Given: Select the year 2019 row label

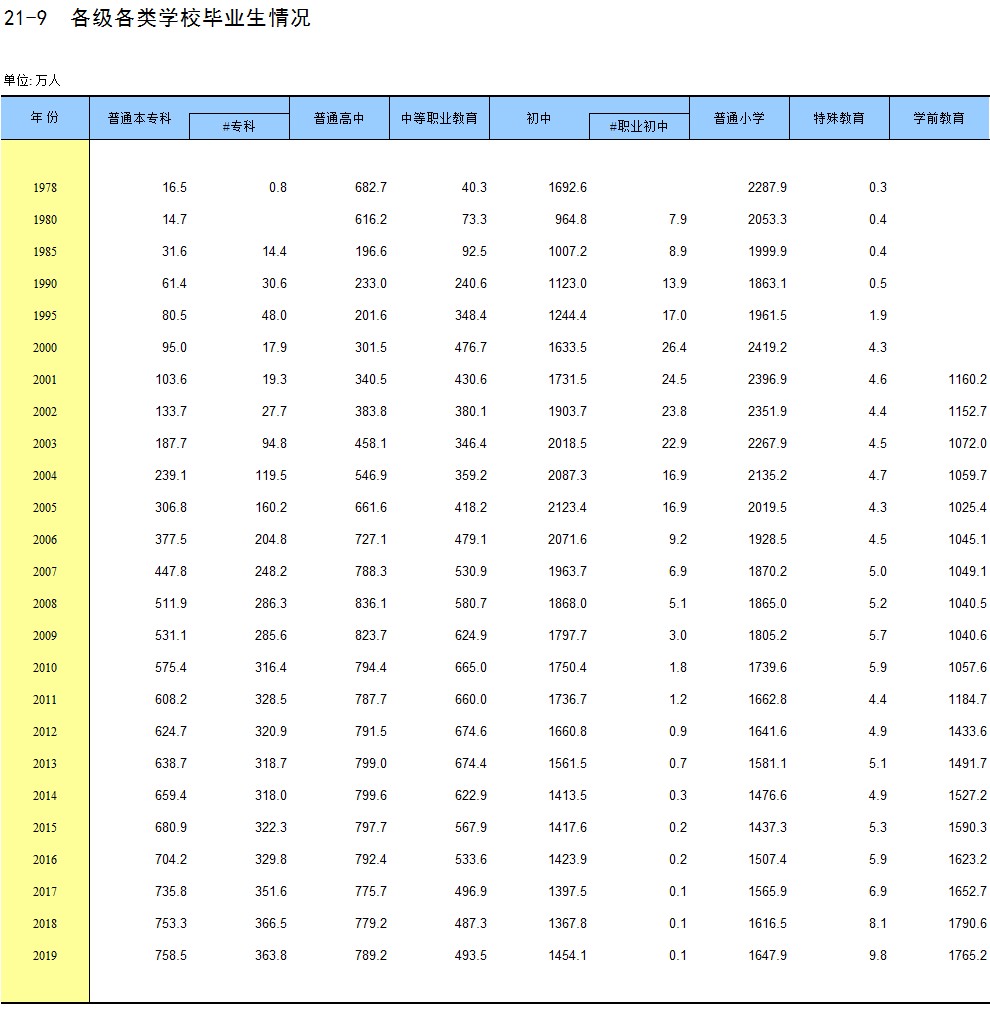Looking at the screenshot, I should tap(45, 955).
